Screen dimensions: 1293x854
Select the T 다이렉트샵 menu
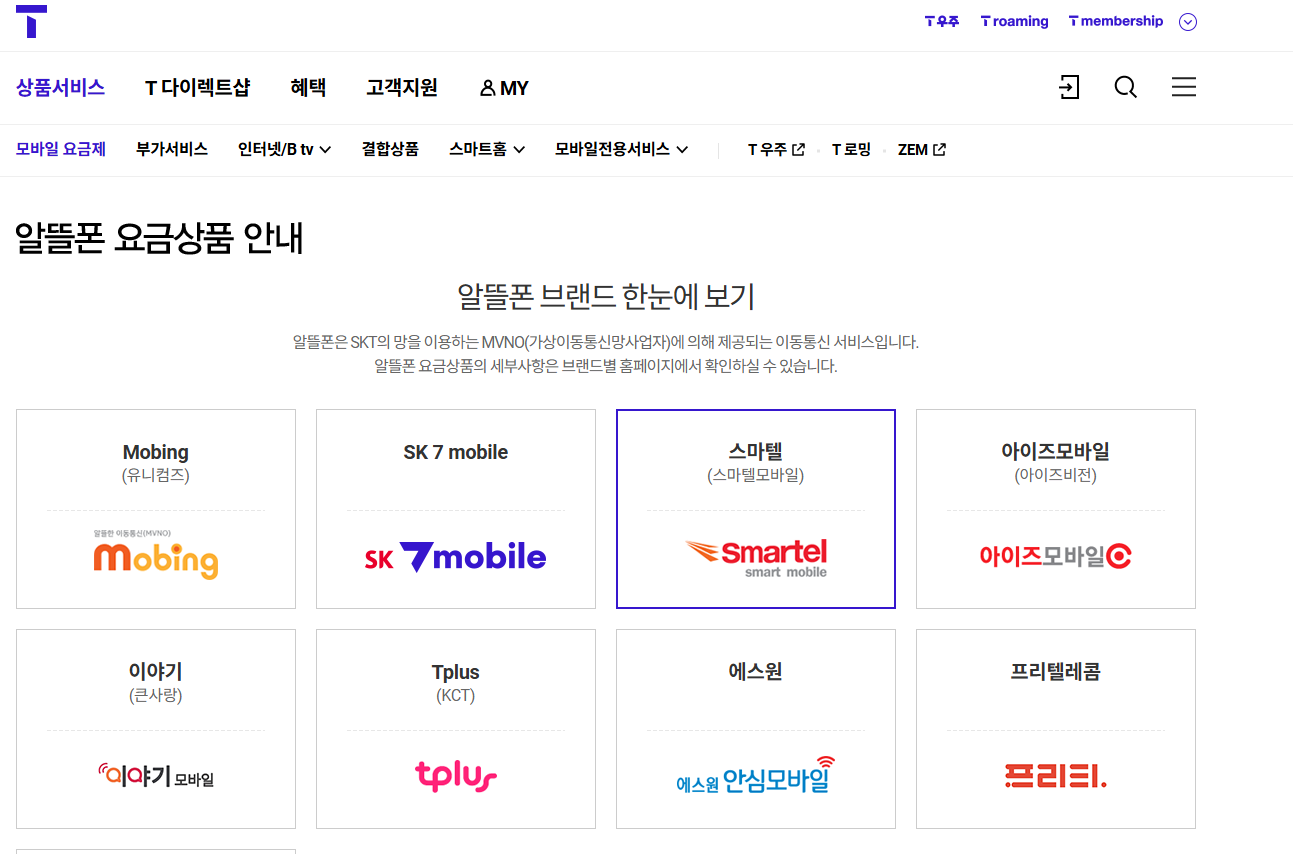197,88
